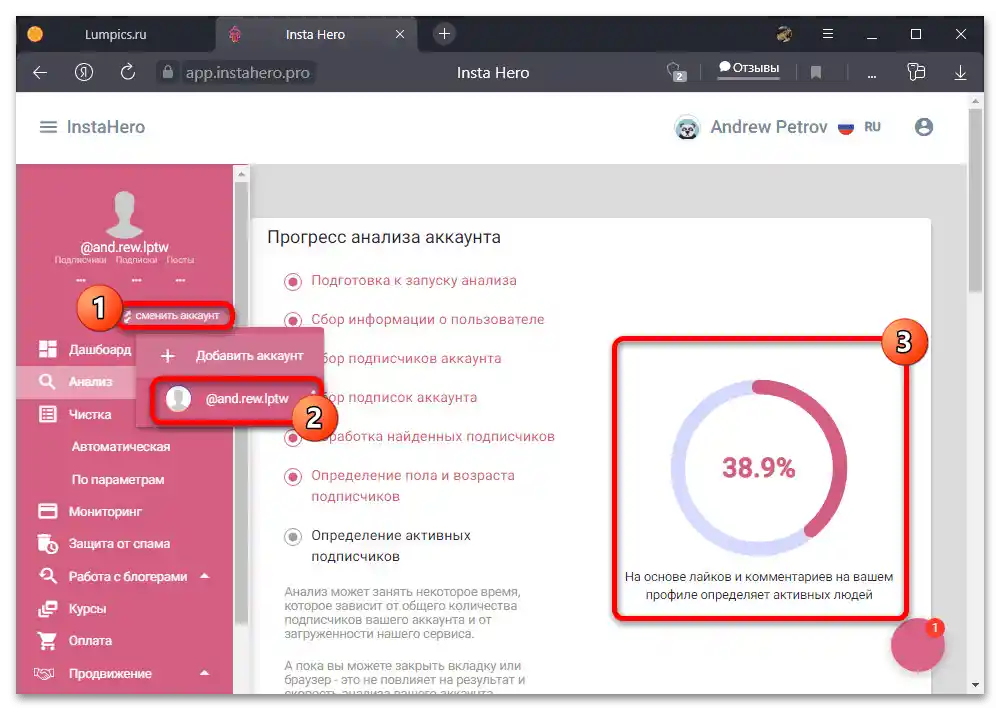
Task: Open the Yandex home button
Action: pos(84,73)
